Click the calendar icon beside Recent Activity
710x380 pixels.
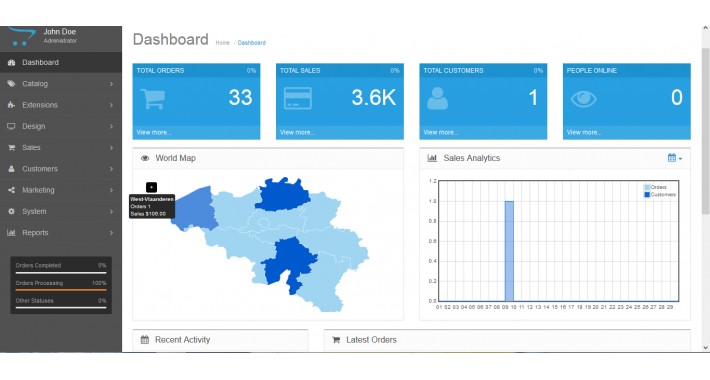tap(145, 340)
